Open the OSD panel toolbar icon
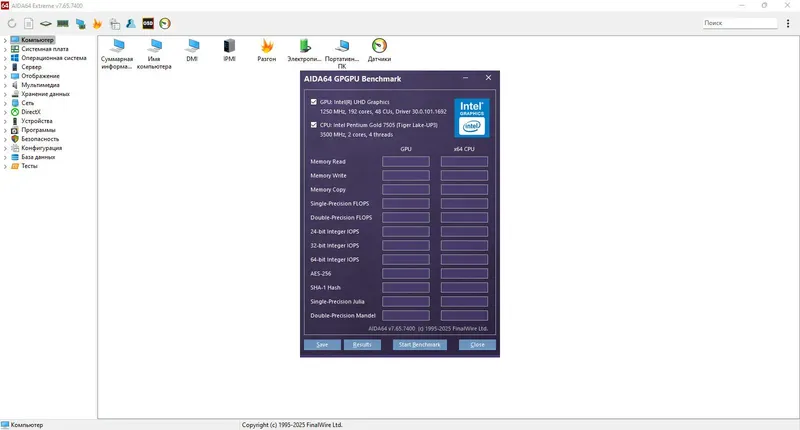800x430 pixels. (148, 23)
